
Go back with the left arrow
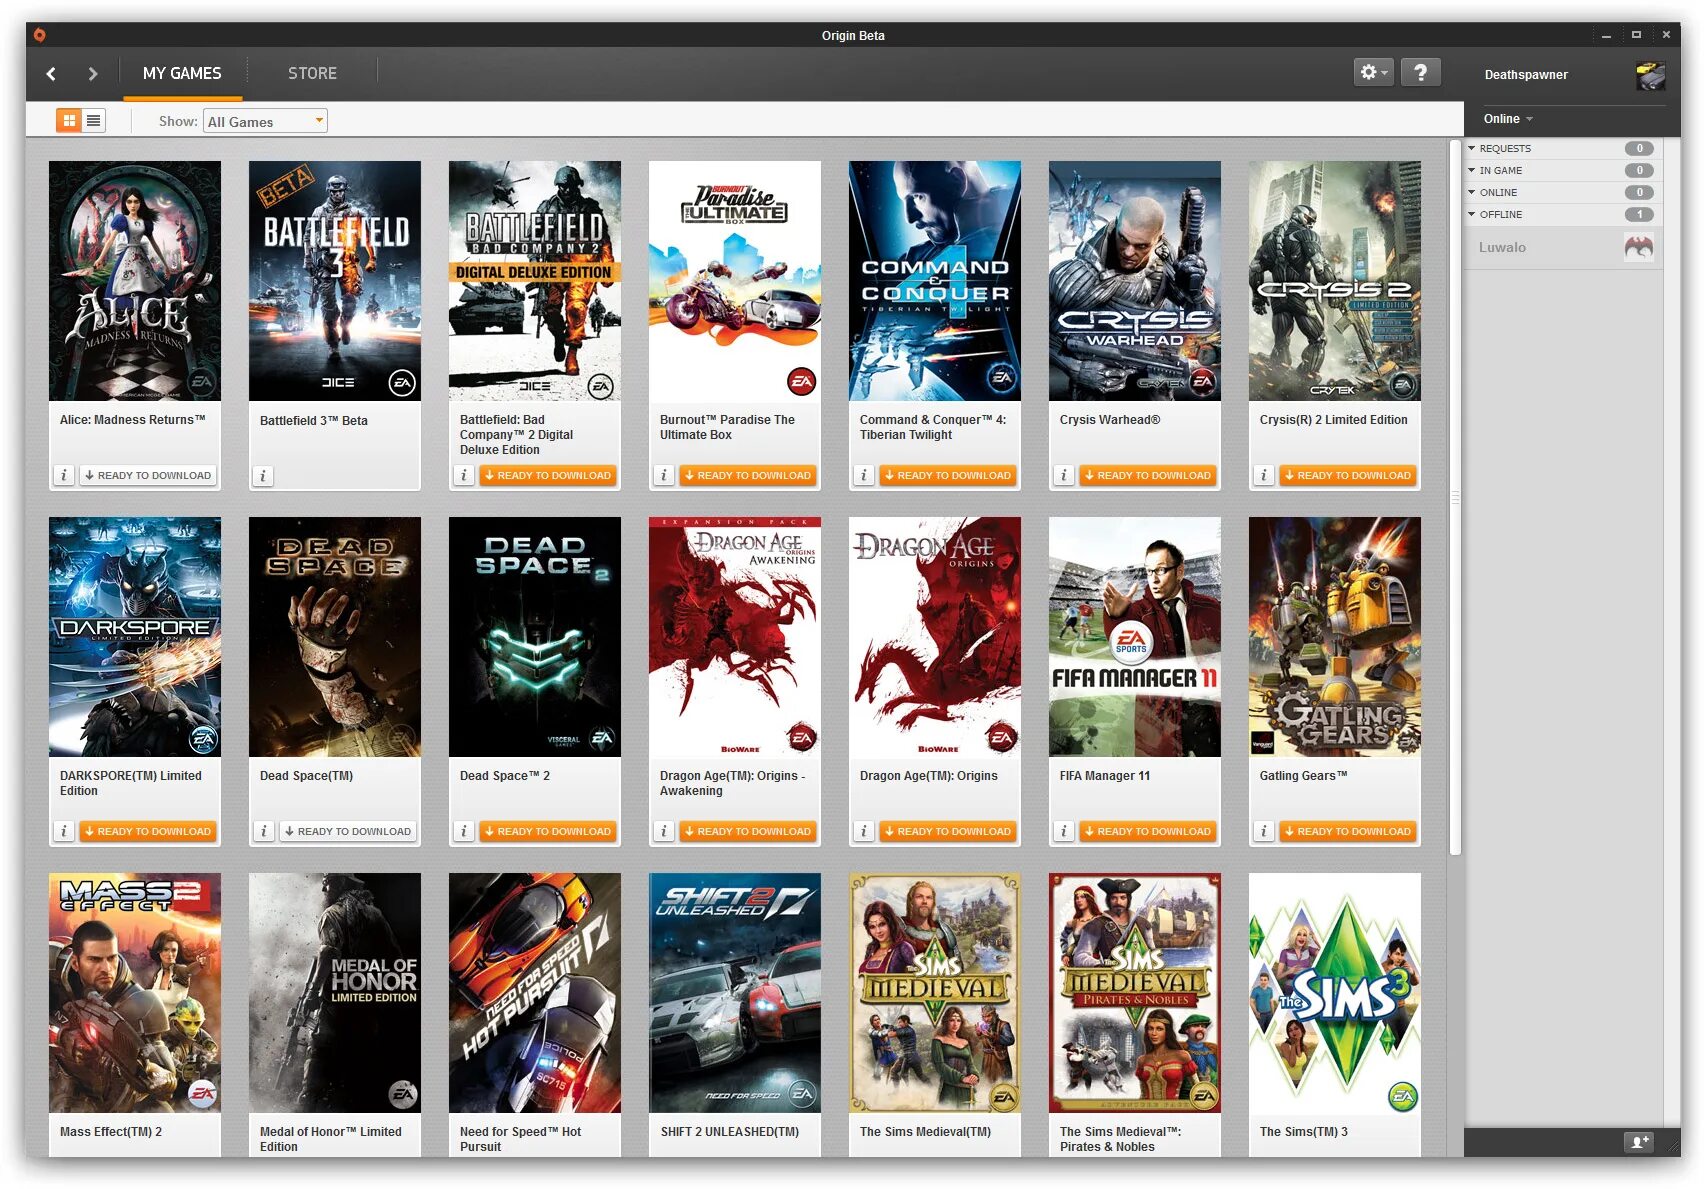tap(51, 73)
